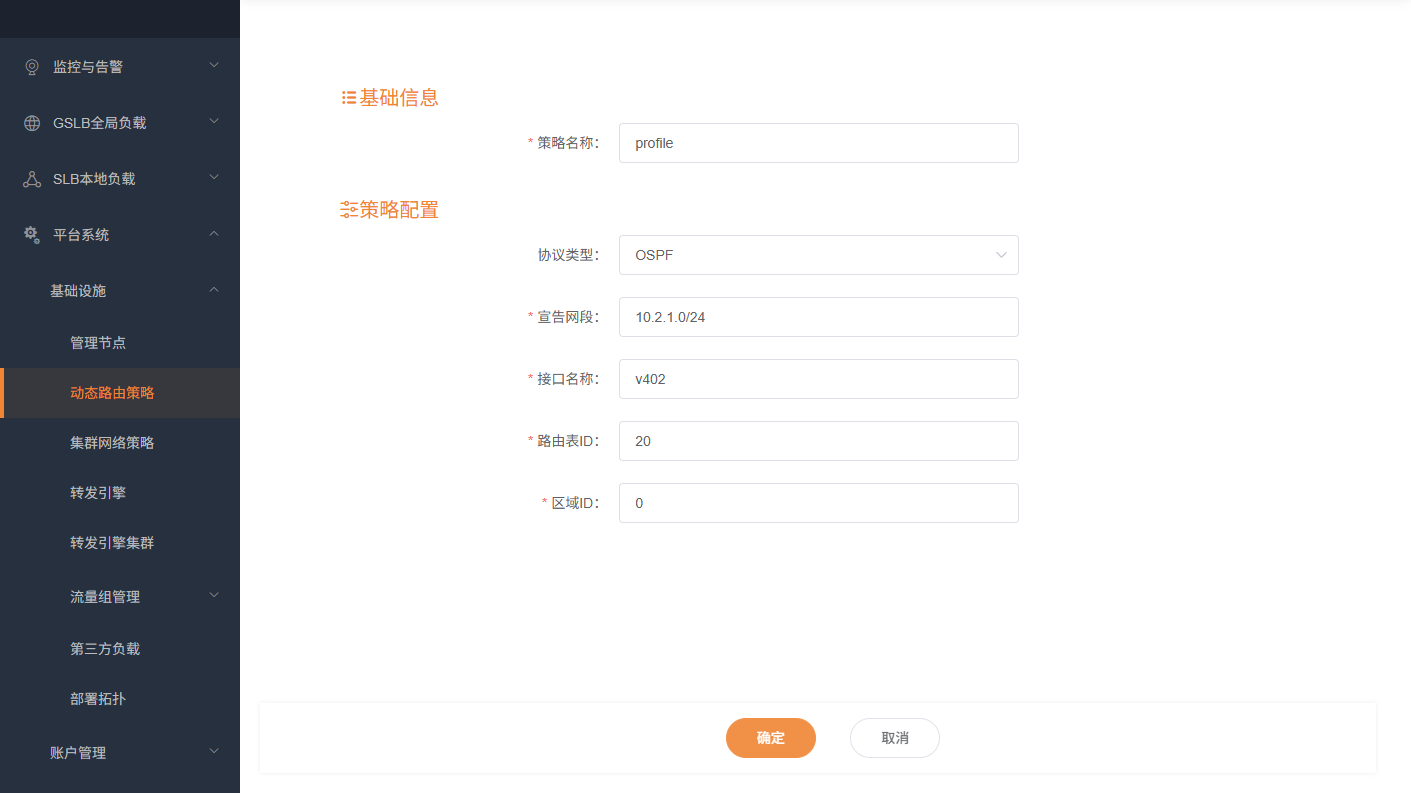
Task: Select the active 动态路由策略 entry
Action: point(111,392)
